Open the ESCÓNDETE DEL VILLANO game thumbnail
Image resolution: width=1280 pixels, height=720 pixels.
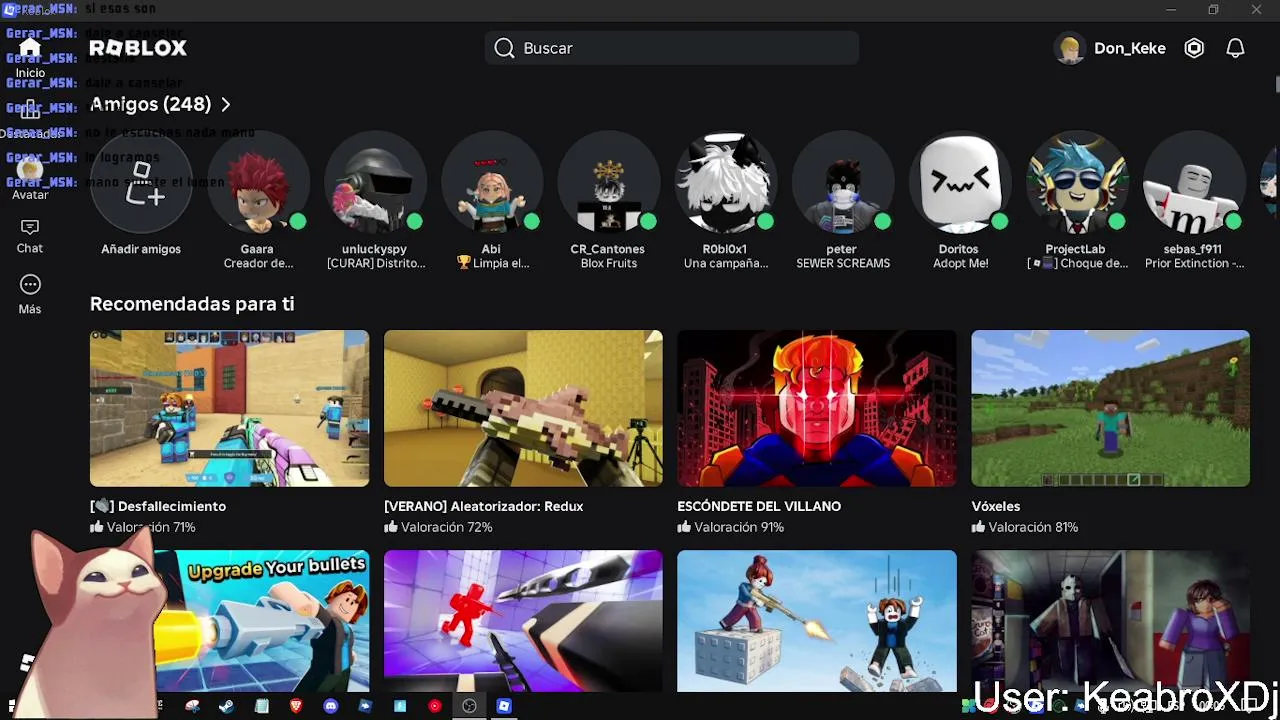click(x=817, y=408)
